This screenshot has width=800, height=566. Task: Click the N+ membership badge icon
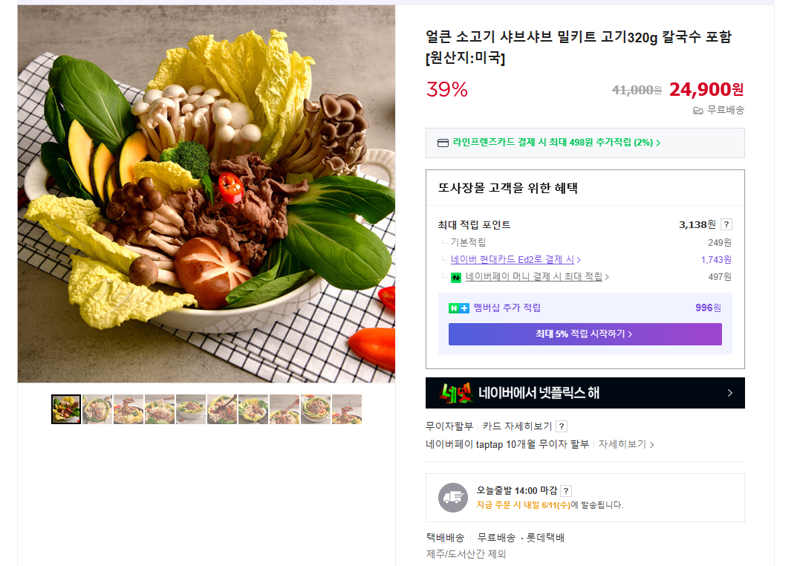point(459,308)
